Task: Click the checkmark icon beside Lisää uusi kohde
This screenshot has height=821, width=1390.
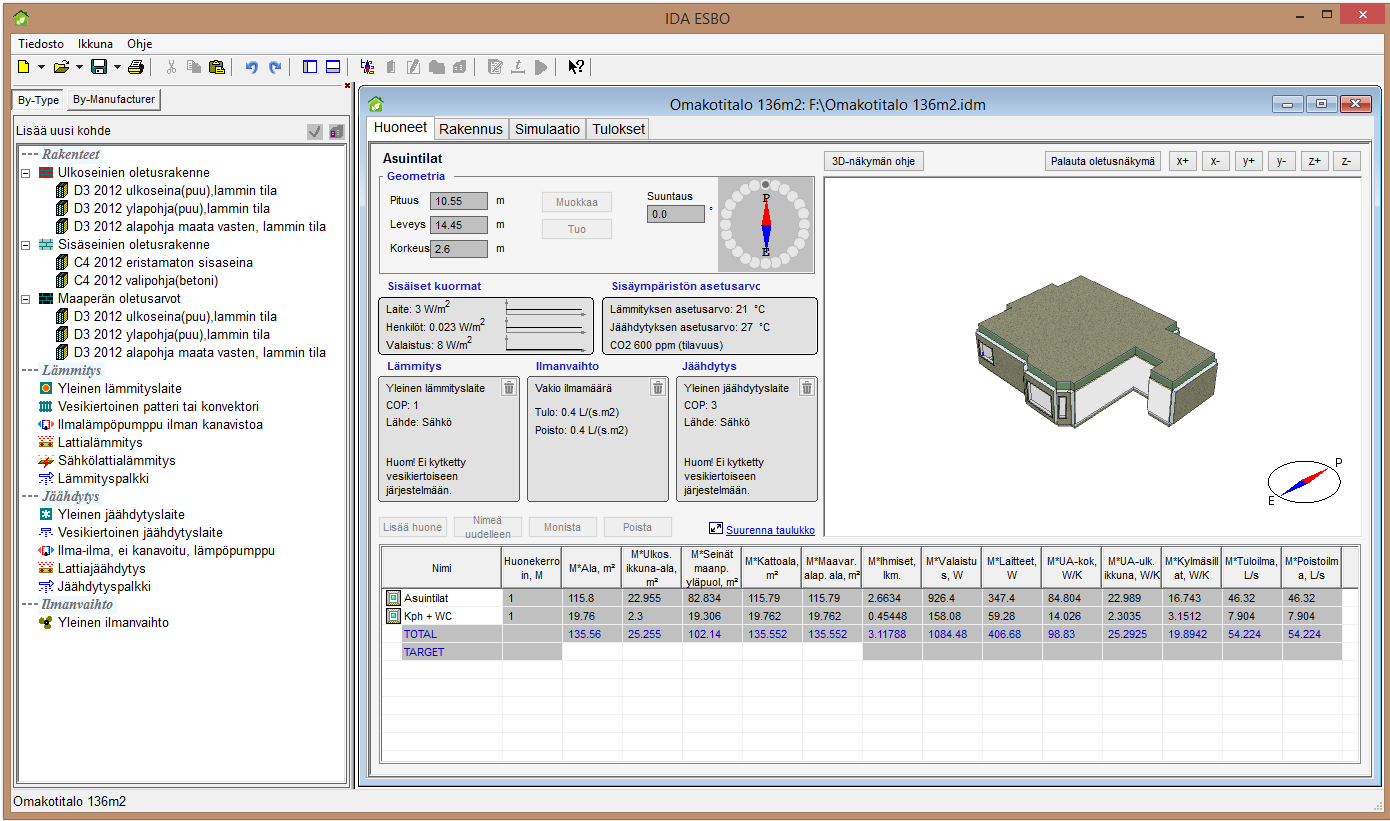Action: 315,131
